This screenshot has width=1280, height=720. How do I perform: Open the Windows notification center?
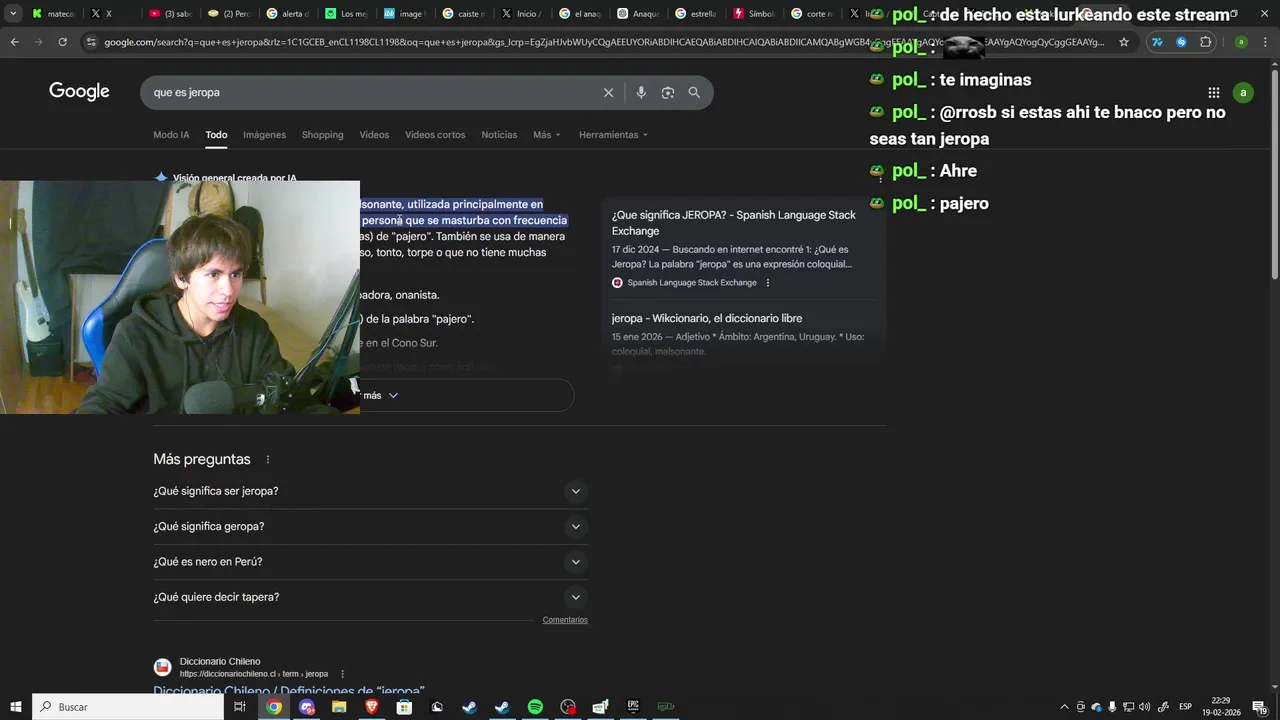click(x=1260, y=707)
